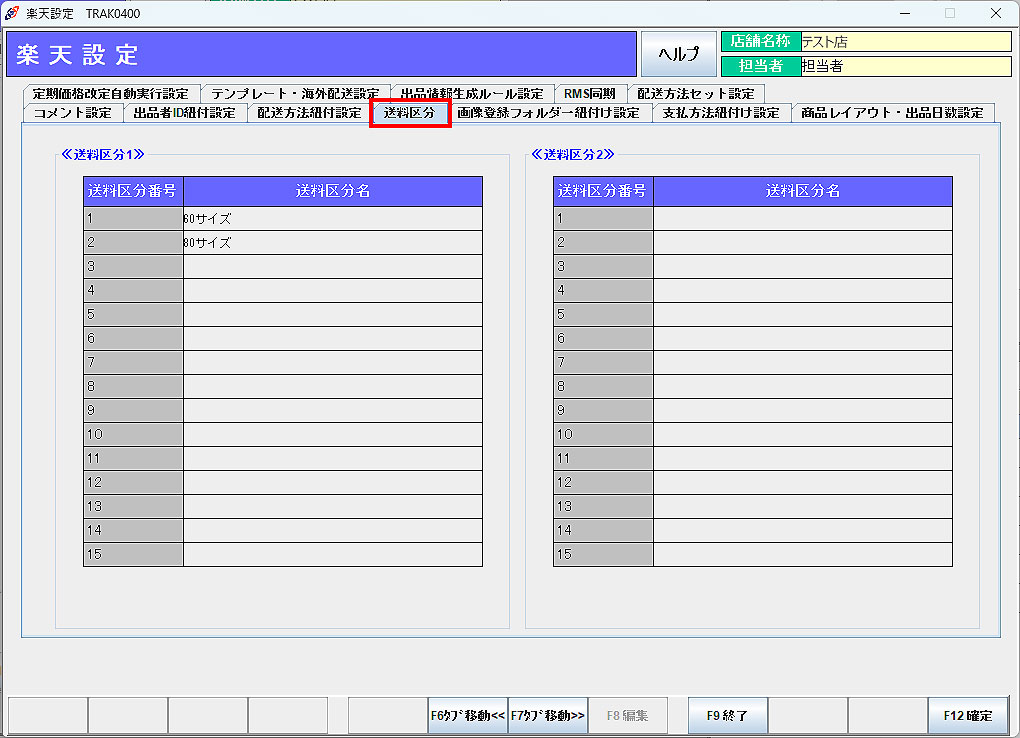Select the 定期価格改定自動実行設定 tab
This screenshot has height=738, width=1020.
[x=110, y=93]
